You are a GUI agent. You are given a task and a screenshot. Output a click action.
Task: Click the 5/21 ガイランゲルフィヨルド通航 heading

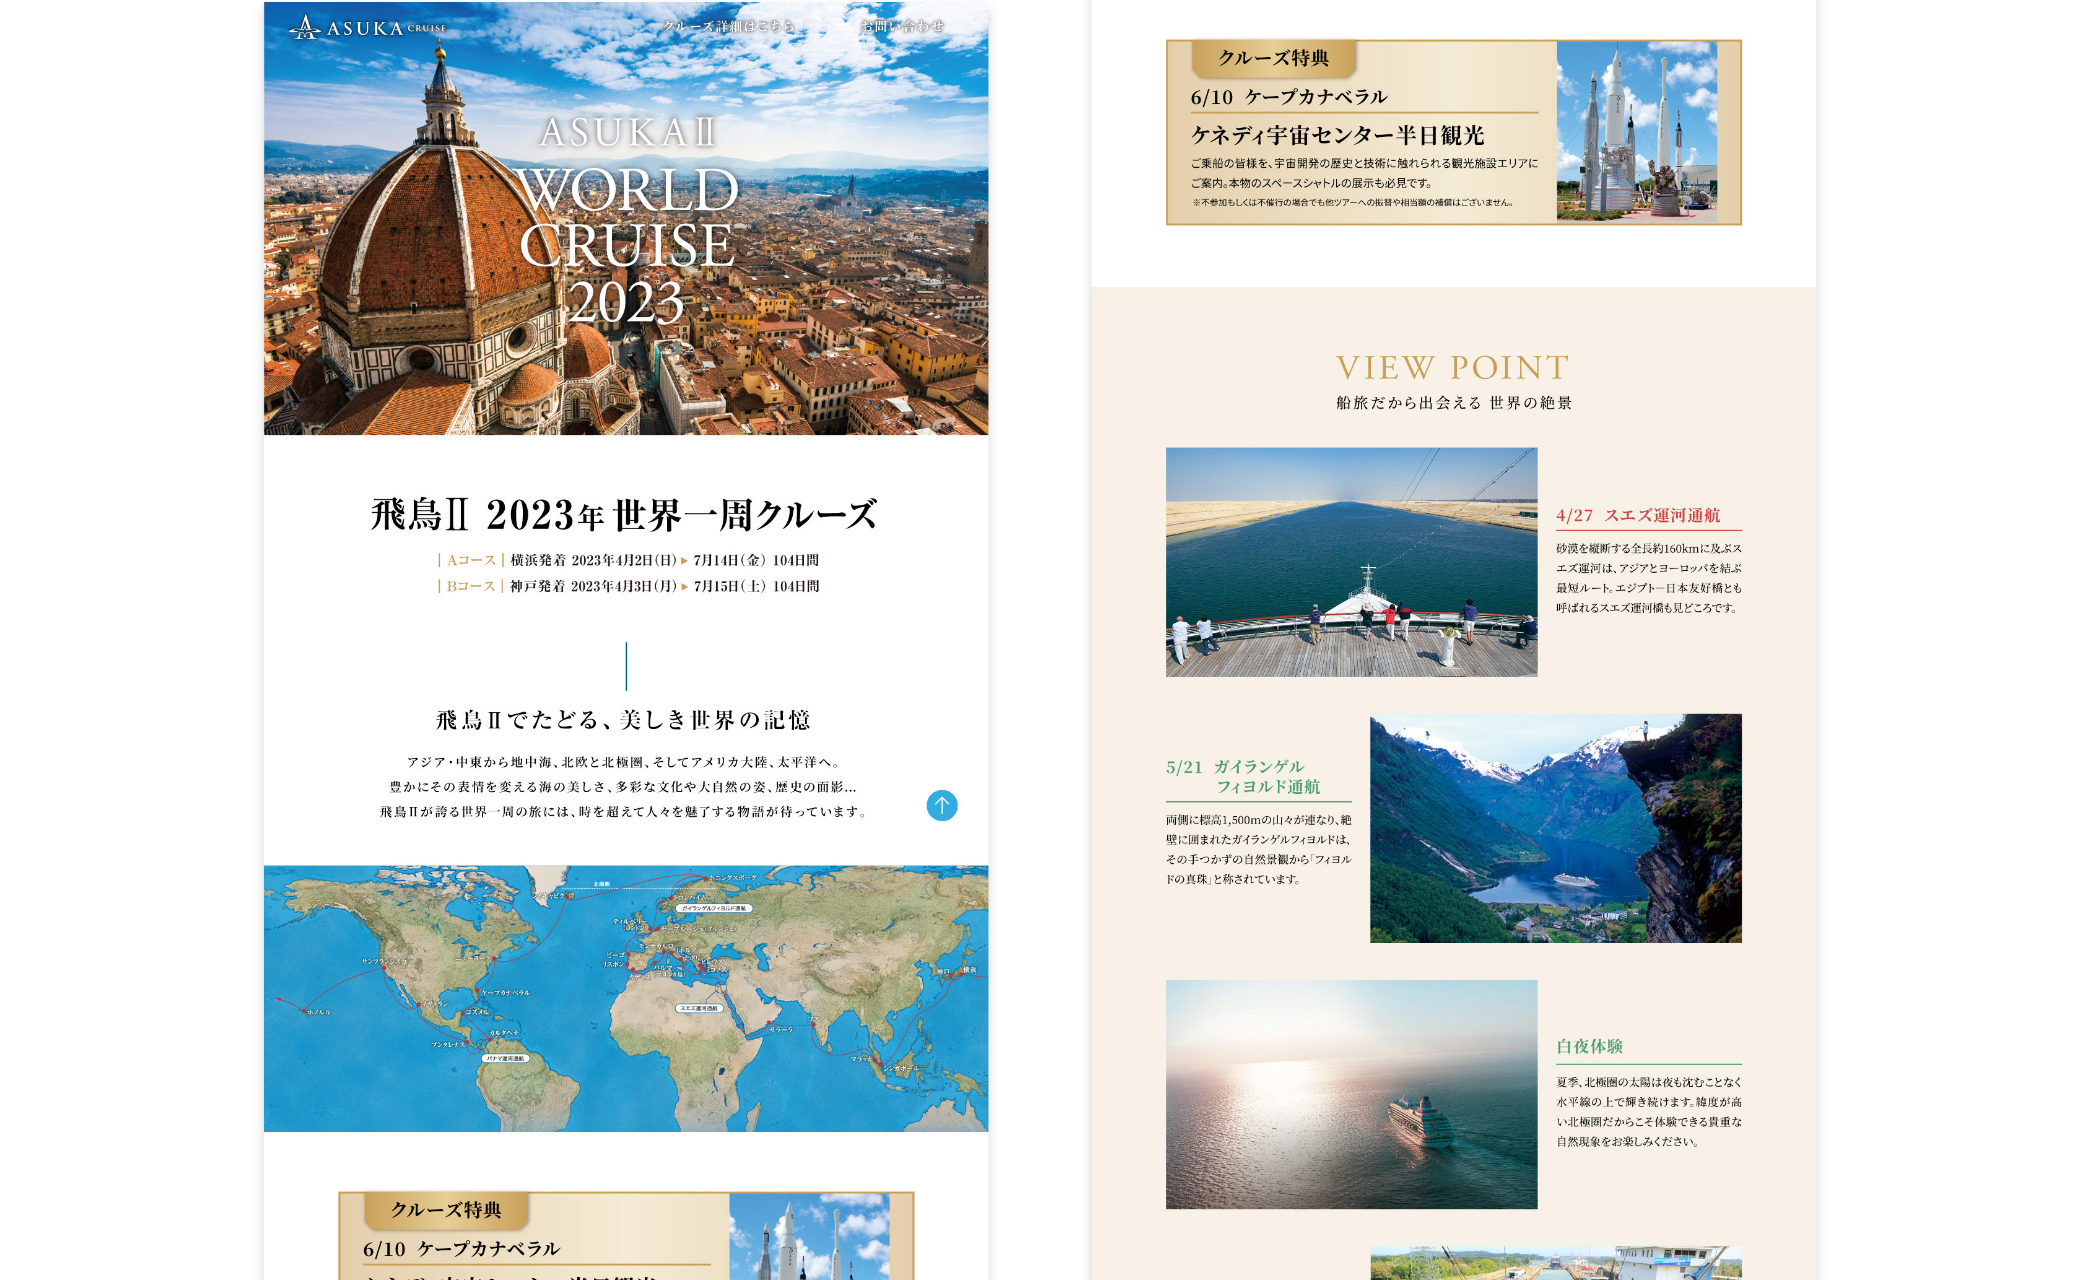(1243, 777)
